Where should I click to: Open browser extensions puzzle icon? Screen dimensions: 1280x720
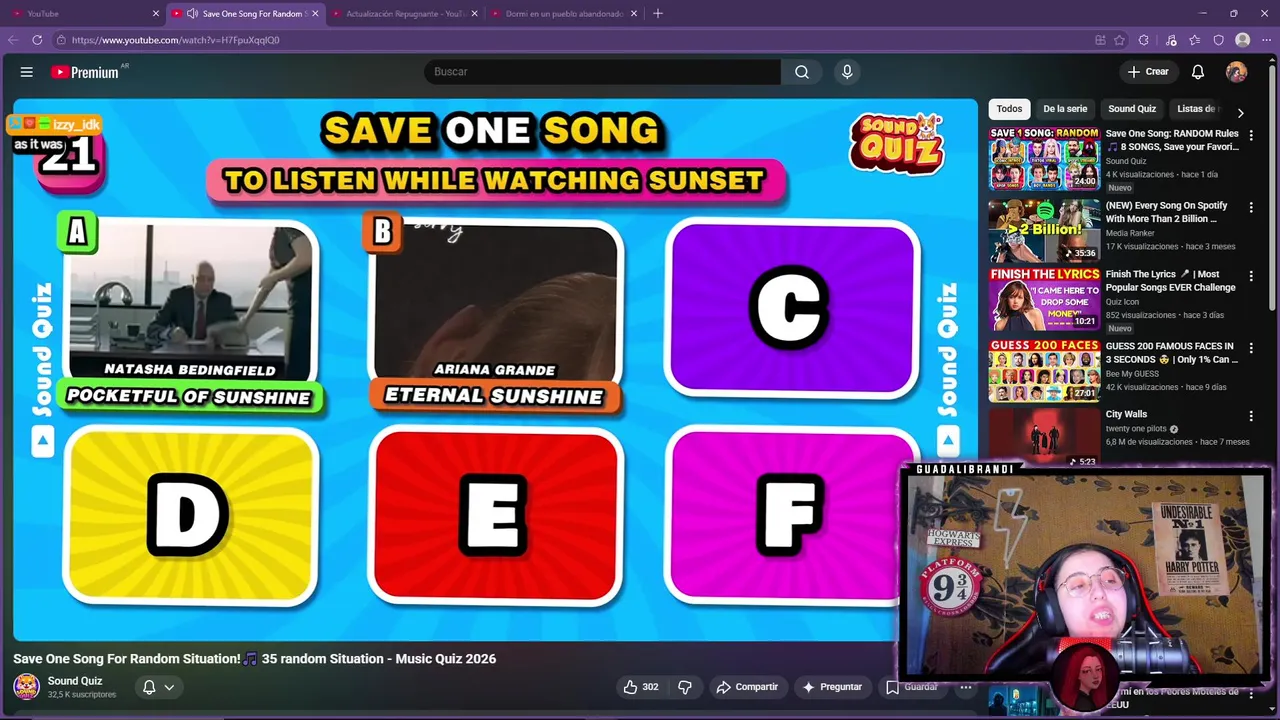pos(1144,40)
